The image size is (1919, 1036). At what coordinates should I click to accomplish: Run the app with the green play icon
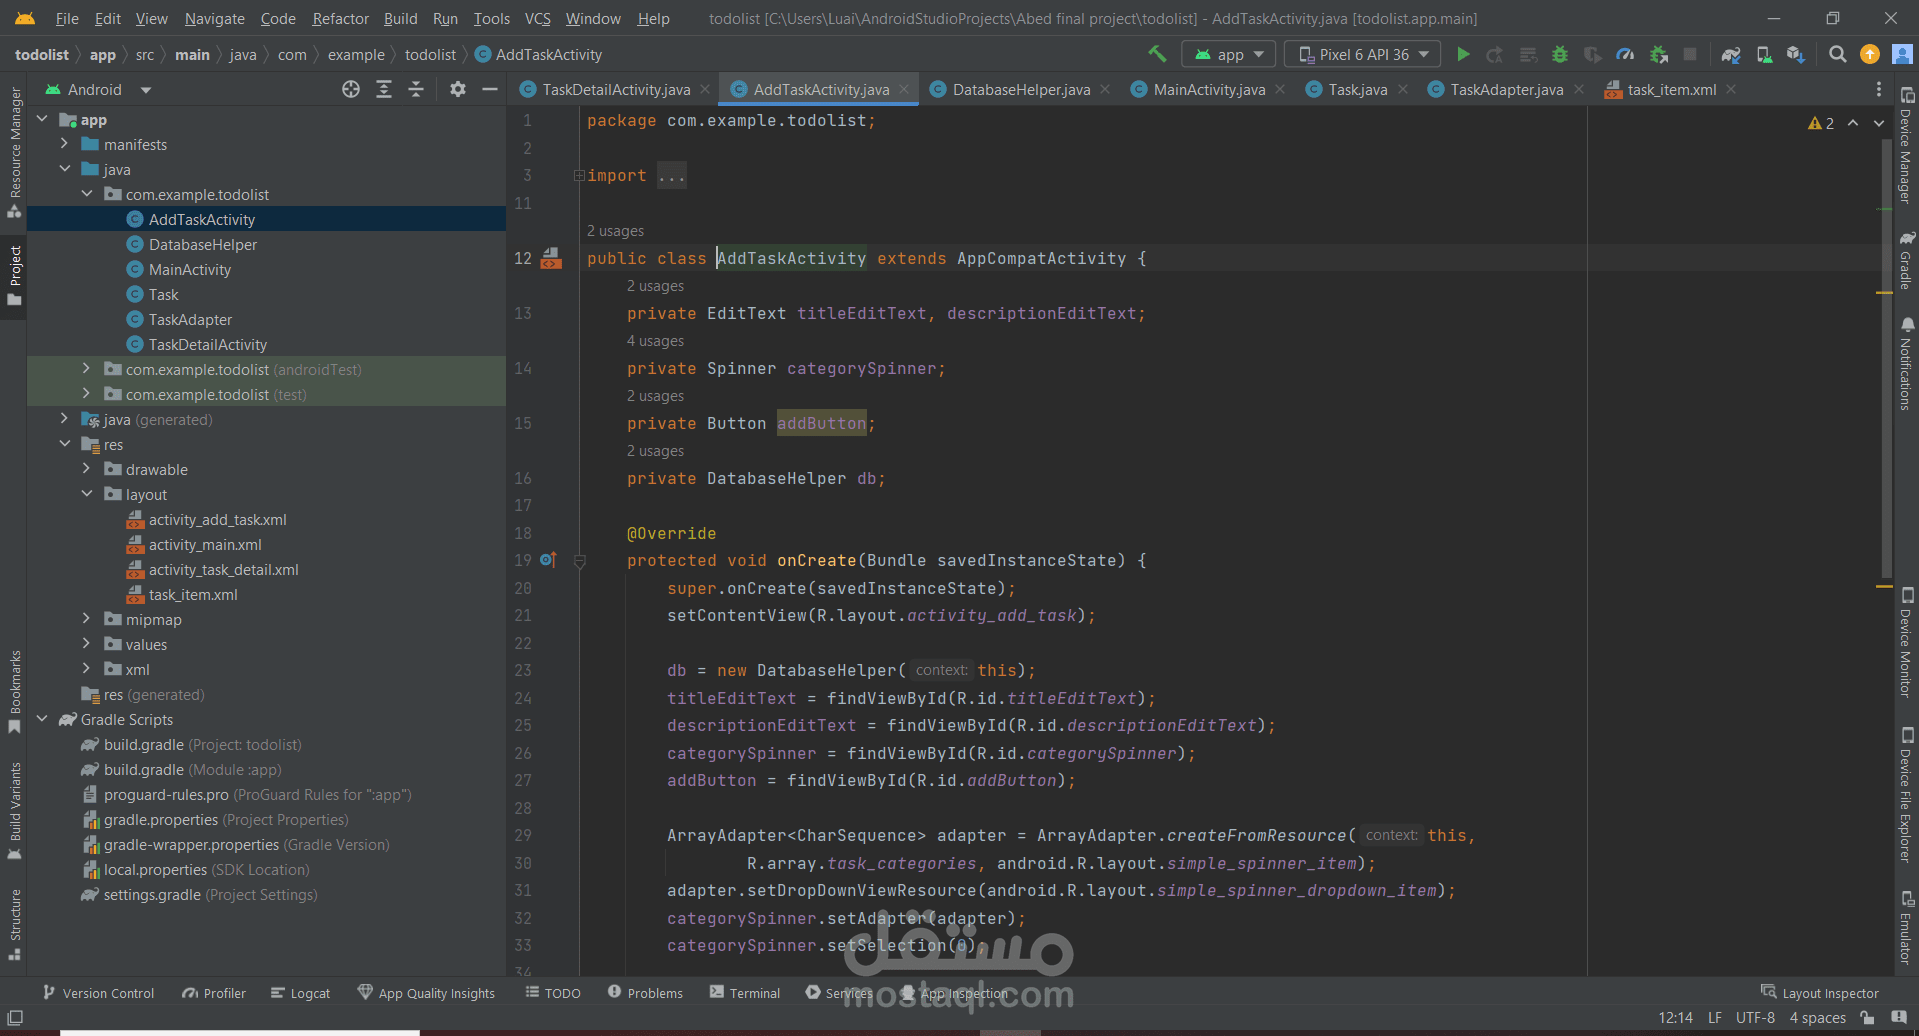(1463, 54)
